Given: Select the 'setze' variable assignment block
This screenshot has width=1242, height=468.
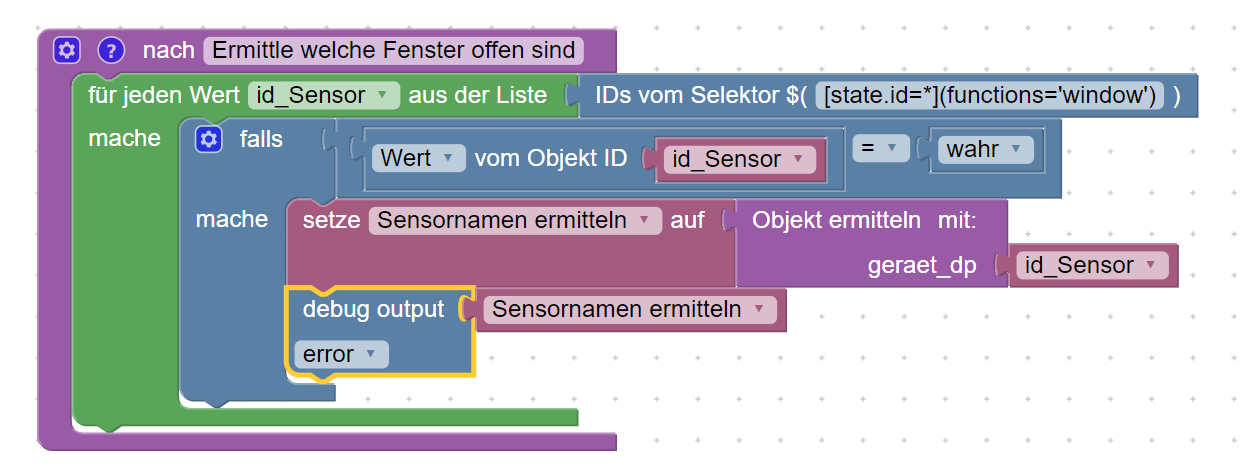Looking at the screenshot, I should point(330,220).
